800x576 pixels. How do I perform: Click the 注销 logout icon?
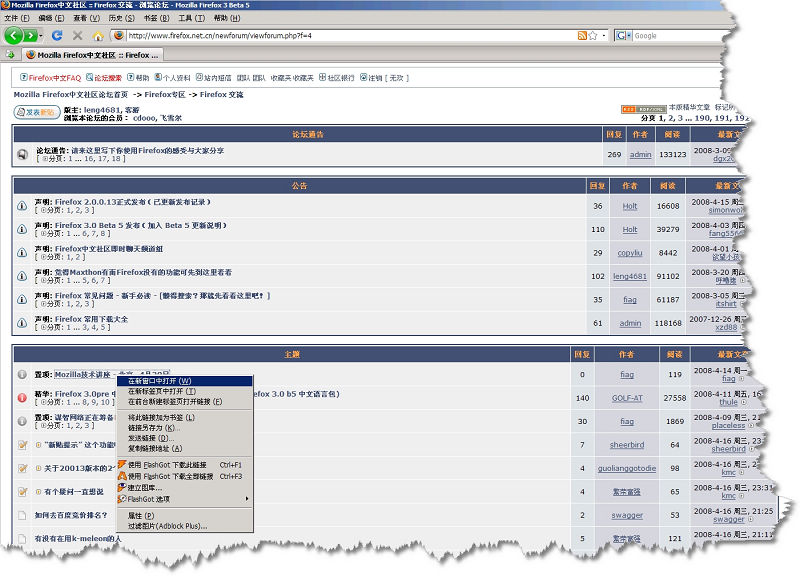(364, 78)
